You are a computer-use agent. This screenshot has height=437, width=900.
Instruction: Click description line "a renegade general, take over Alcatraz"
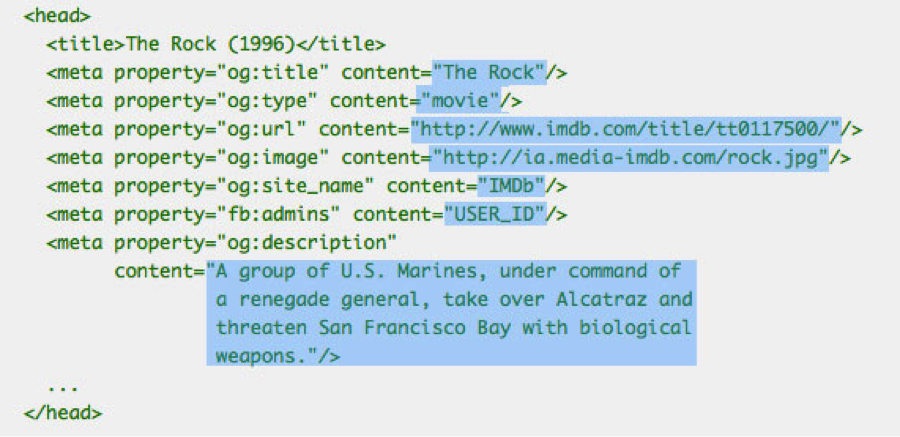(x=454, y=299)
